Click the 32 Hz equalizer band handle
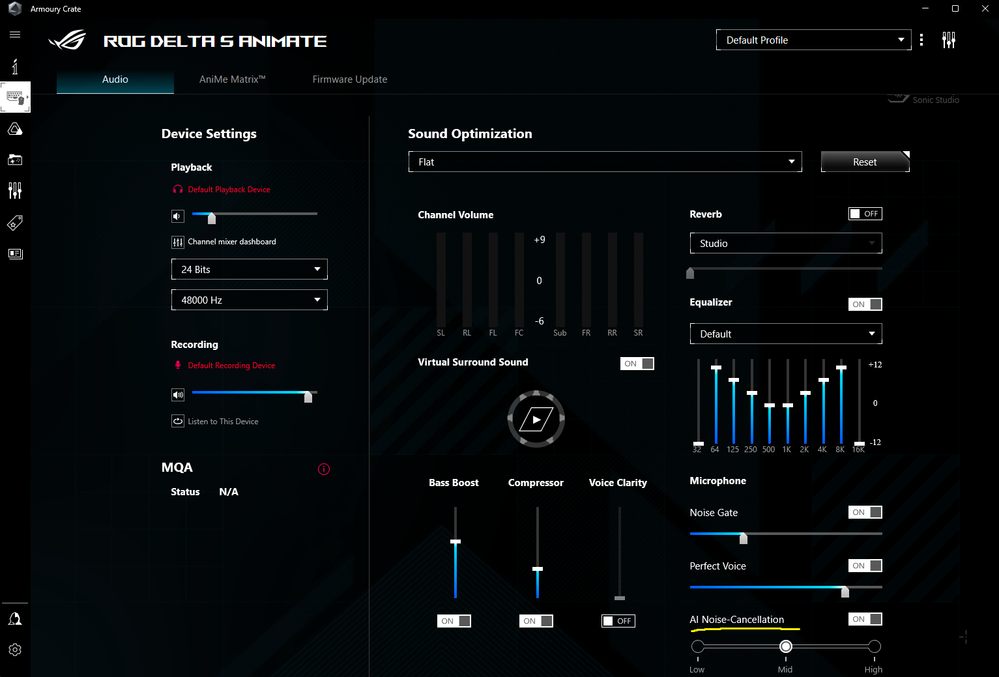 tap(698, 443)
